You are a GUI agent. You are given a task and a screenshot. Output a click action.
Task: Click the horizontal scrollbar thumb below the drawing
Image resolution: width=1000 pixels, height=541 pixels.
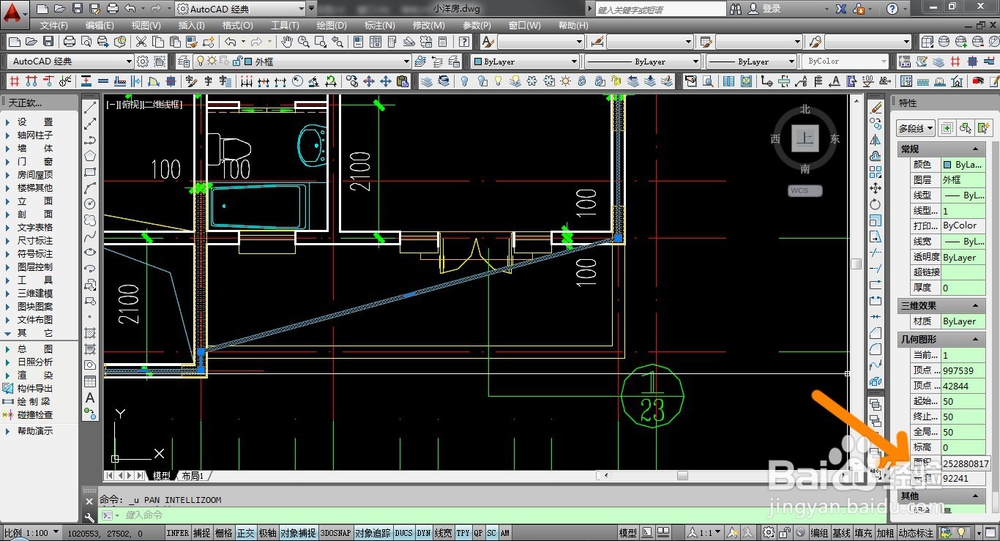[x=682, y=476]
